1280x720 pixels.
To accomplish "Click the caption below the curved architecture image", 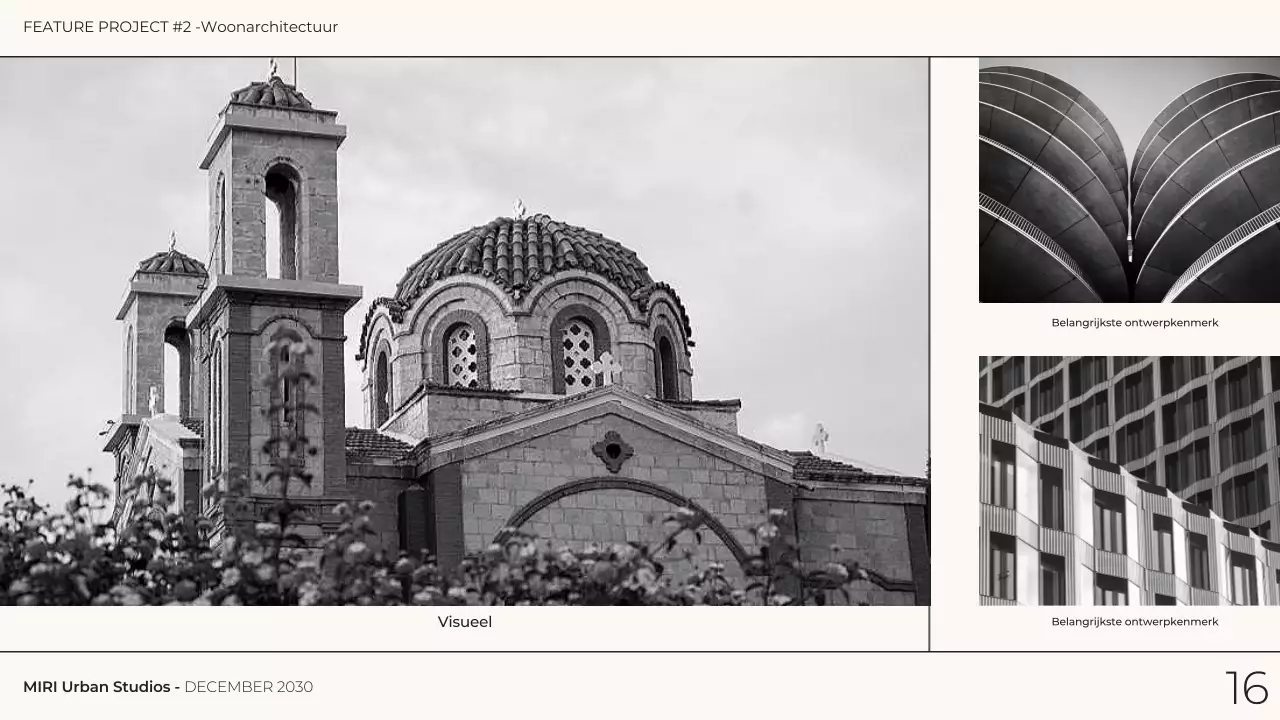I will 1134,323.
